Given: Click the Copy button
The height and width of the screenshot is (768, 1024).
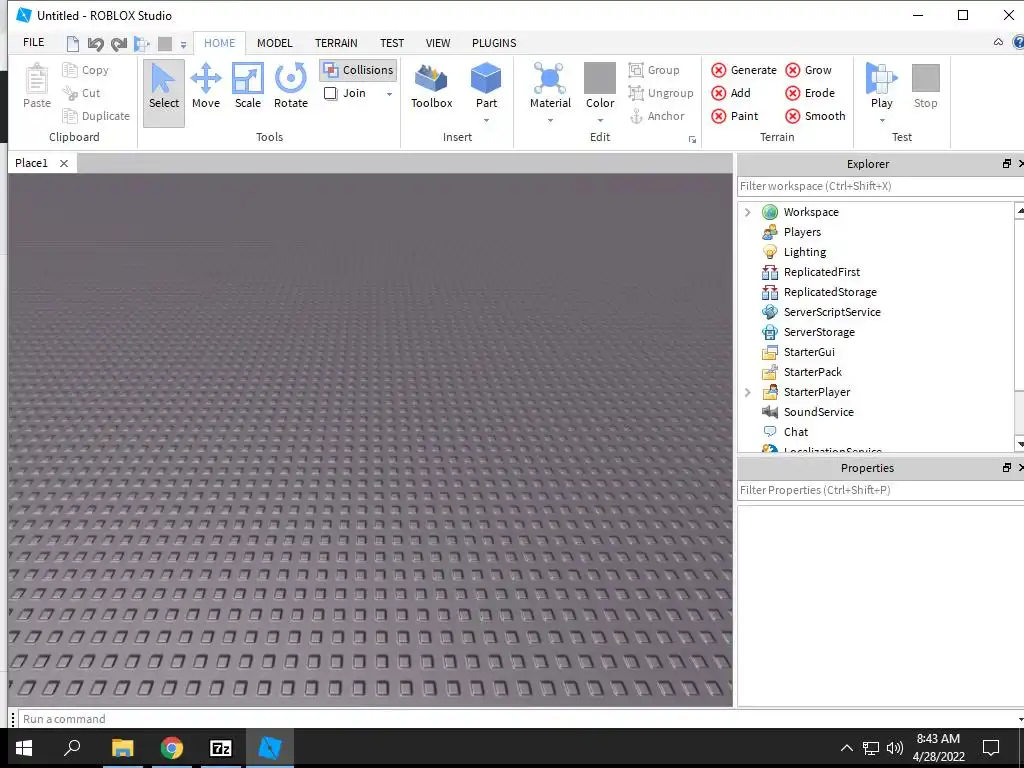Looking at the screenshot, I should [86, 70].
